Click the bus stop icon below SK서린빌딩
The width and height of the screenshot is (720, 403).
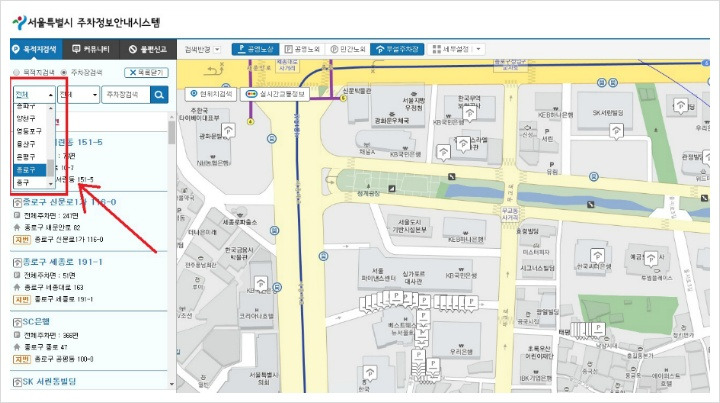(x=594, y=176)
